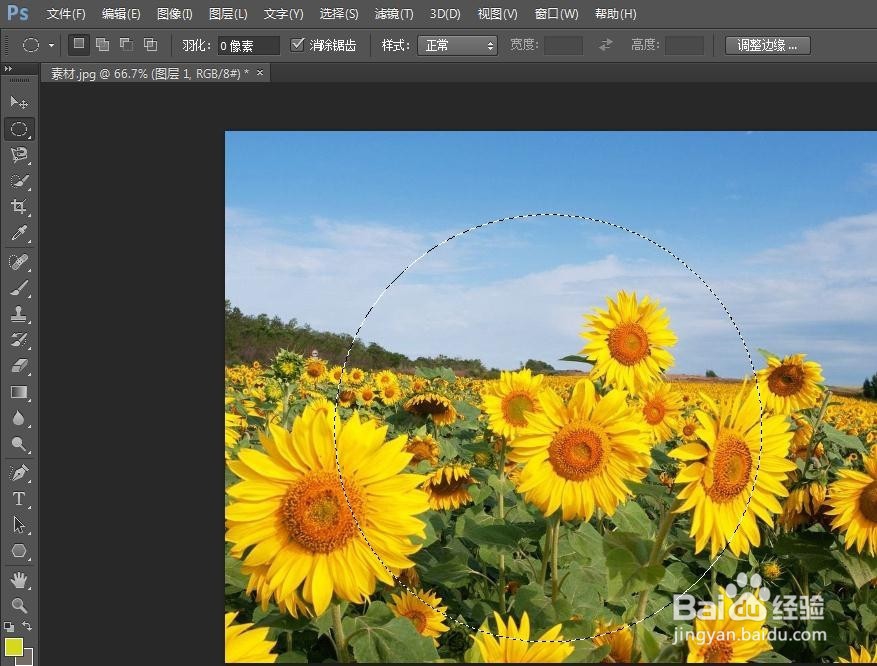Select the Blur tool
877x666 pixels.
point(18,418)
